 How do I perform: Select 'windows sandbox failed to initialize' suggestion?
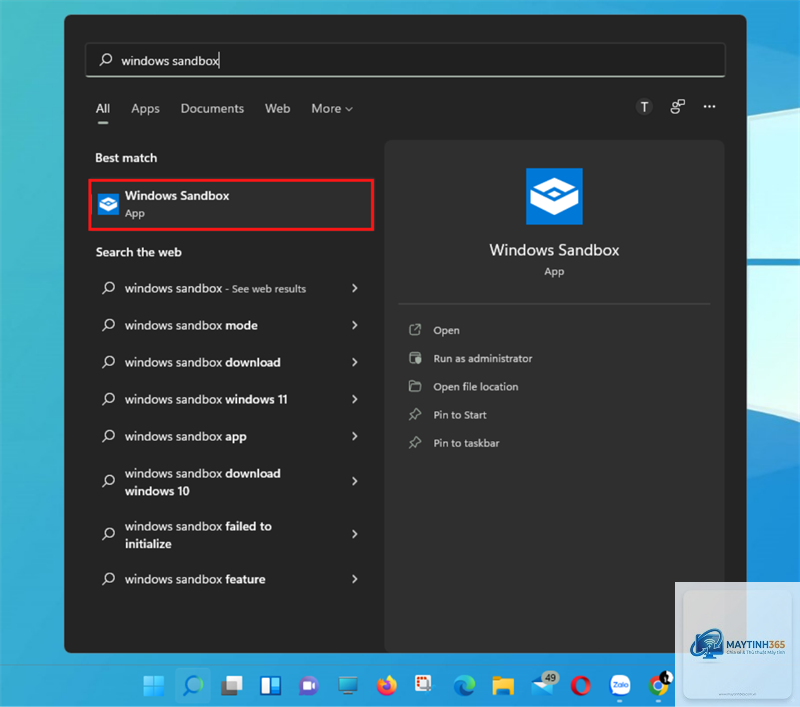click(198, 535)
